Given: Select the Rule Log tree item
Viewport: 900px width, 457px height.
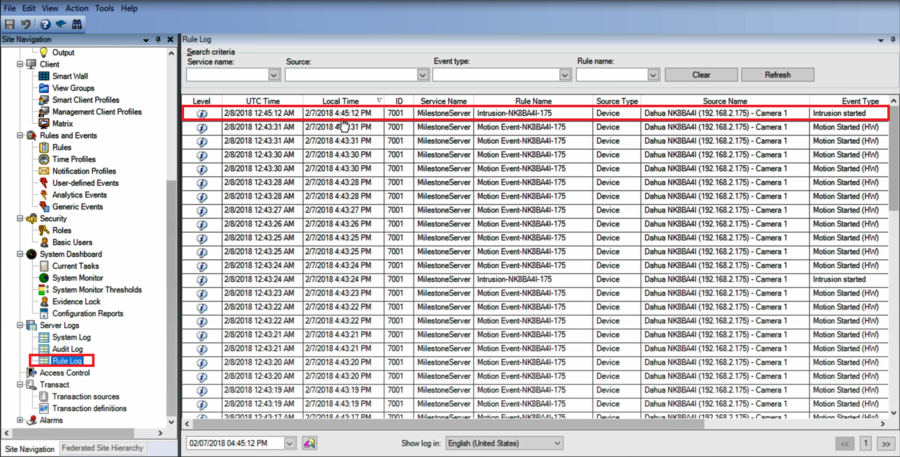Looking at the screenshot, I should [67, 361].
